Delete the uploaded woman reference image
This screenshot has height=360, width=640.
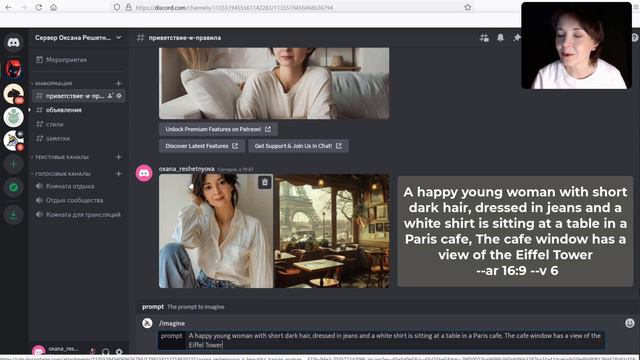264,182
